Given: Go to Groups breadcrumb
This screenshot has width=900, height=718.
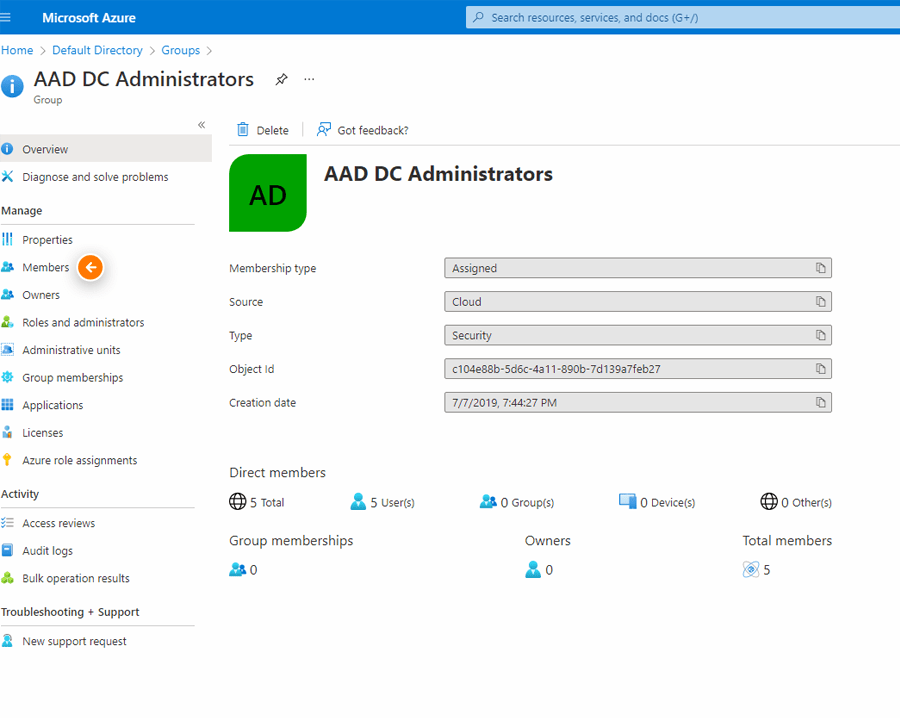Looking at the screenshot, I should coord(180,51).
